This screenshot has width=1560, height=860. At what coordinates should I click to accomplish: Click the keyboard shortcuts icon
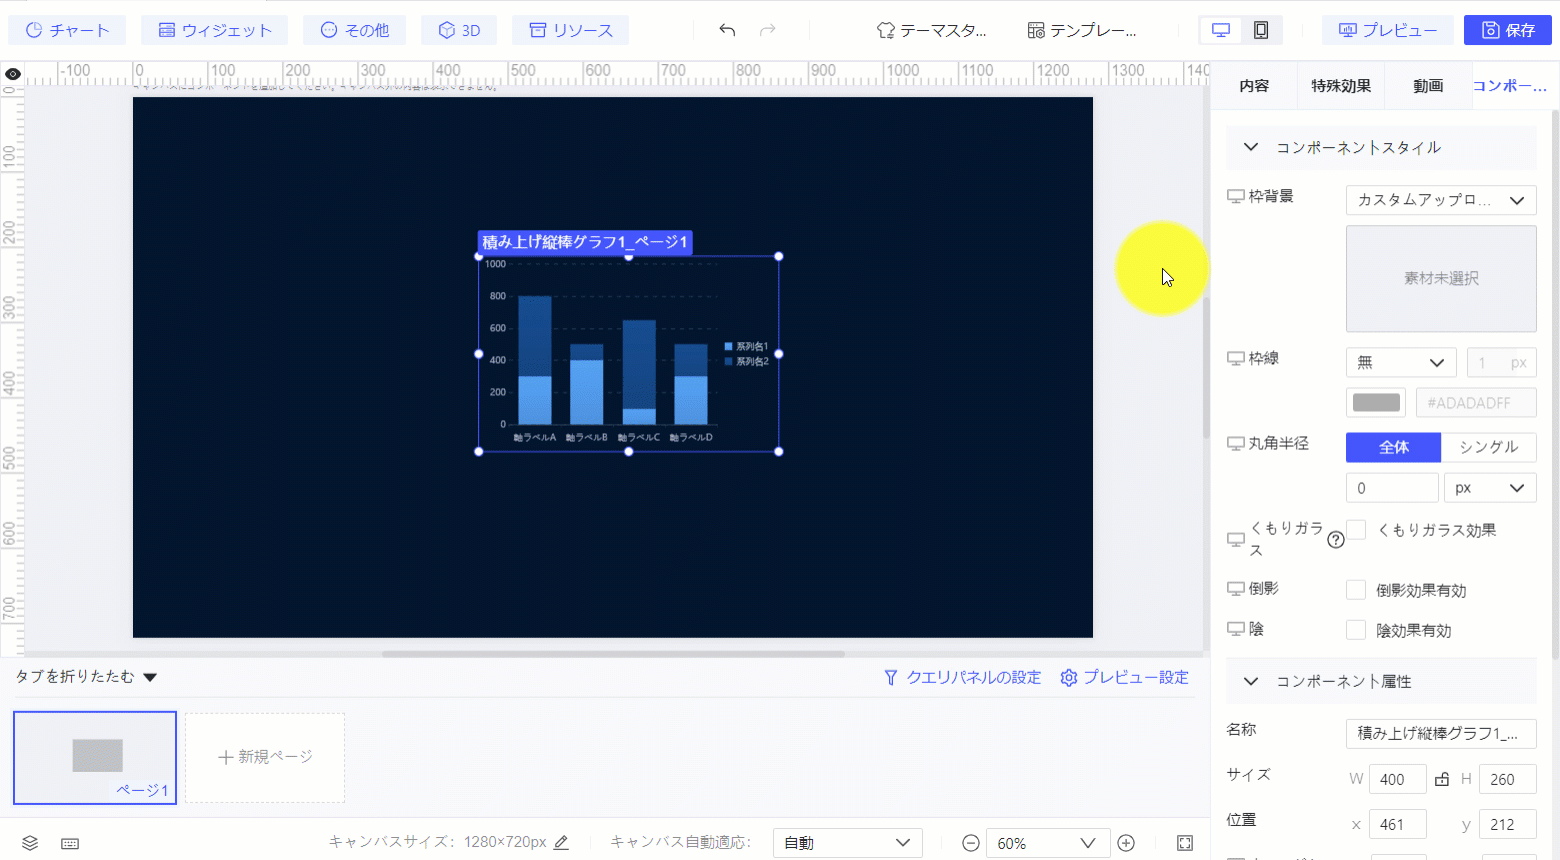(x=70, y=843)
